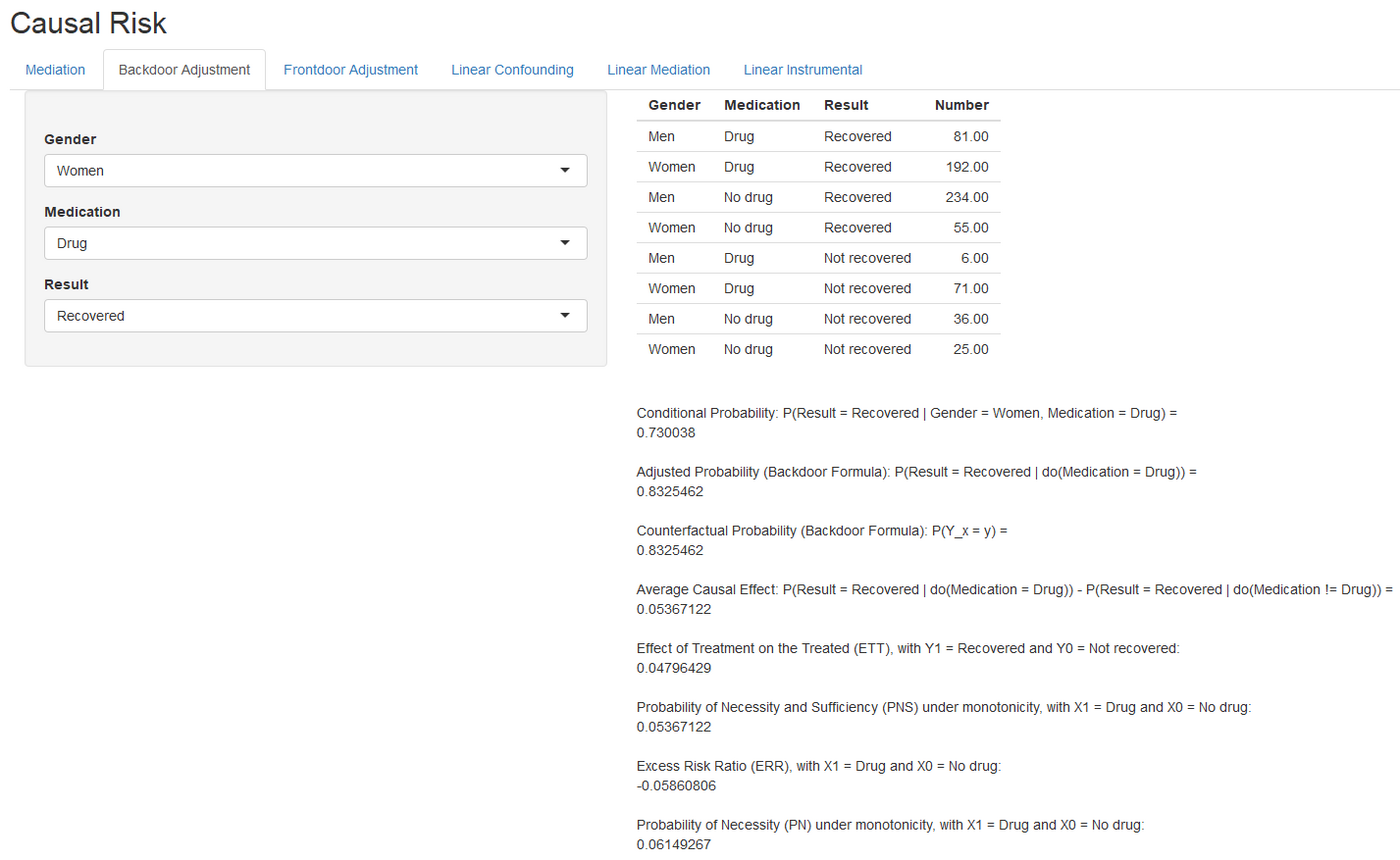1400x860 pixels.
Task: Go to the Linear Confounding tab
Action: [512, 70]
